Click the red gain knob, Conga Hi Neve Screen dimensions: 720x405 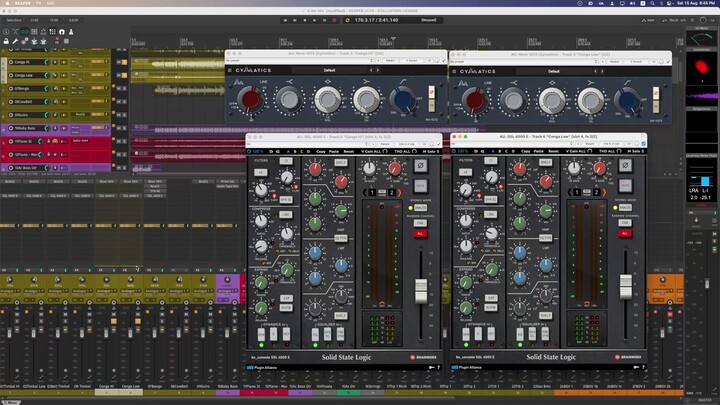pos(250,100)
